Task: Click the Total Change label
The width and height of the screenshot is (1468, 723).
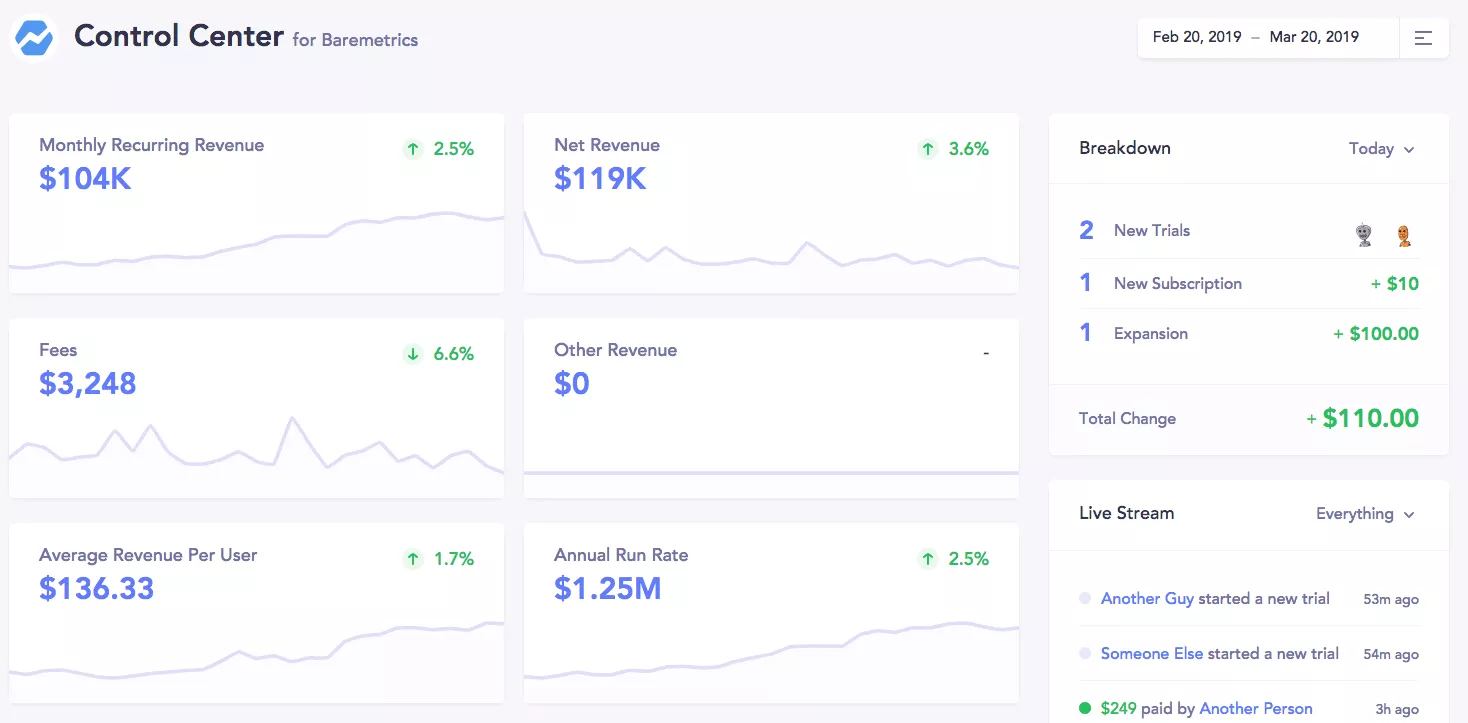Action: coord(1127,419)
